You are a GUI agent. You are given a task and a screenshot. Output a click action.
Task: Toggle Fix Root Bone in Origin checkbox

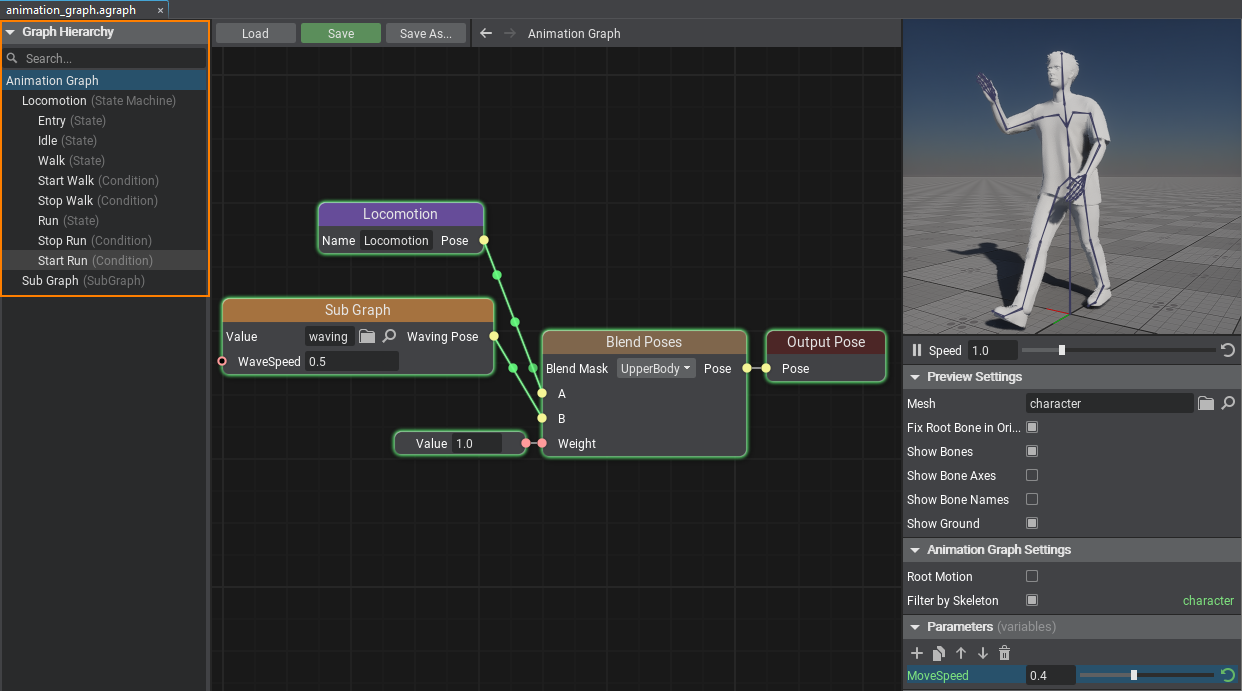[1032, 427]
